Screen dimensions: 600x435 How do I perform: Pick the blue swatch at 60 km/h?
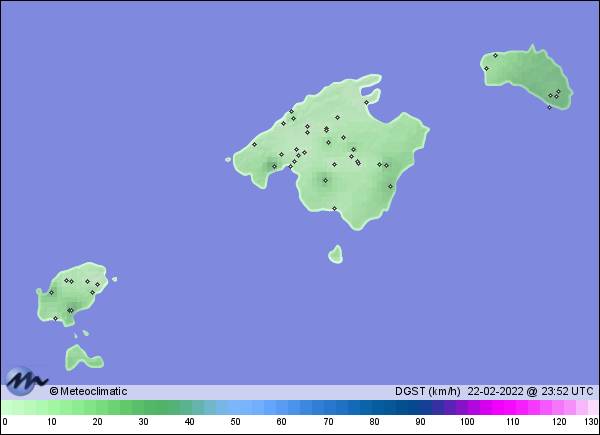(282, 408)
